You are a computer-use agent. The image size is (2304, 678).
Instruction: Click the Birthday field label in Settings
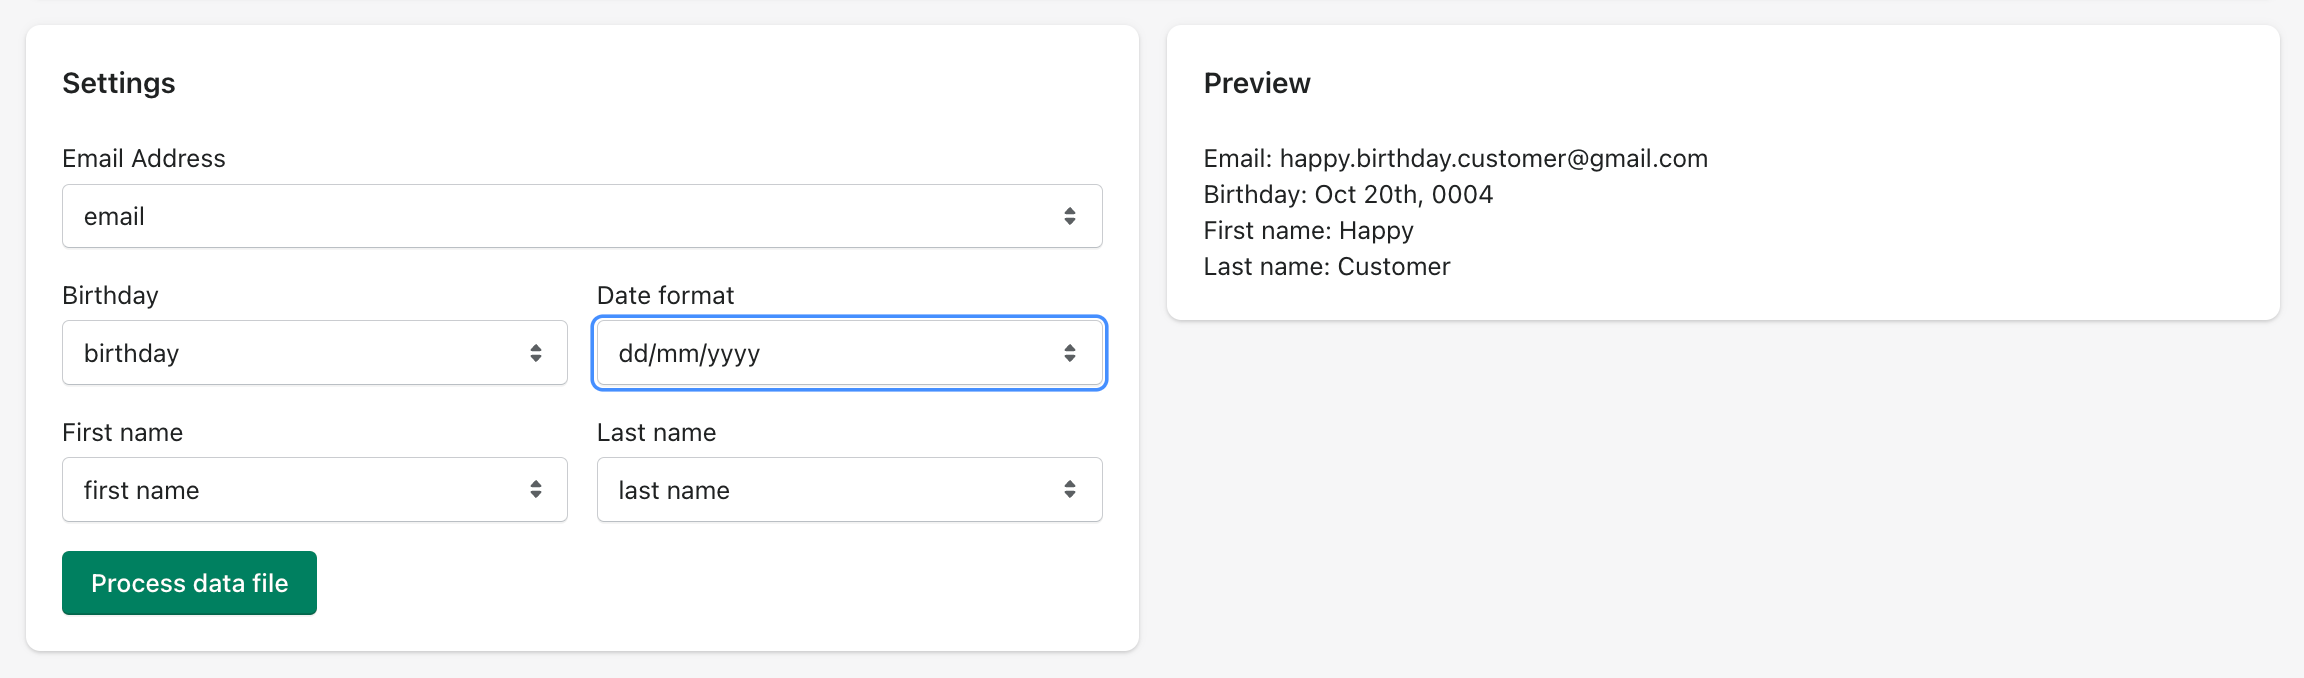[110, 296]
